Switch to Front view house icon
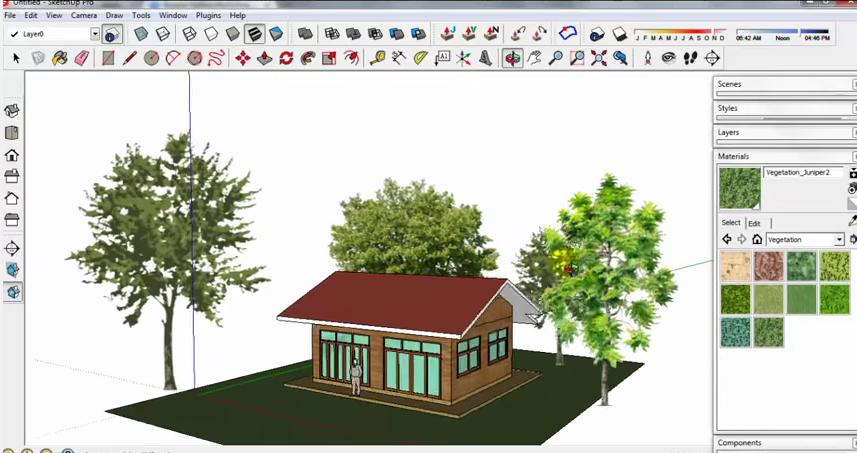Viewport: 857px width, 453px height. 12,155
